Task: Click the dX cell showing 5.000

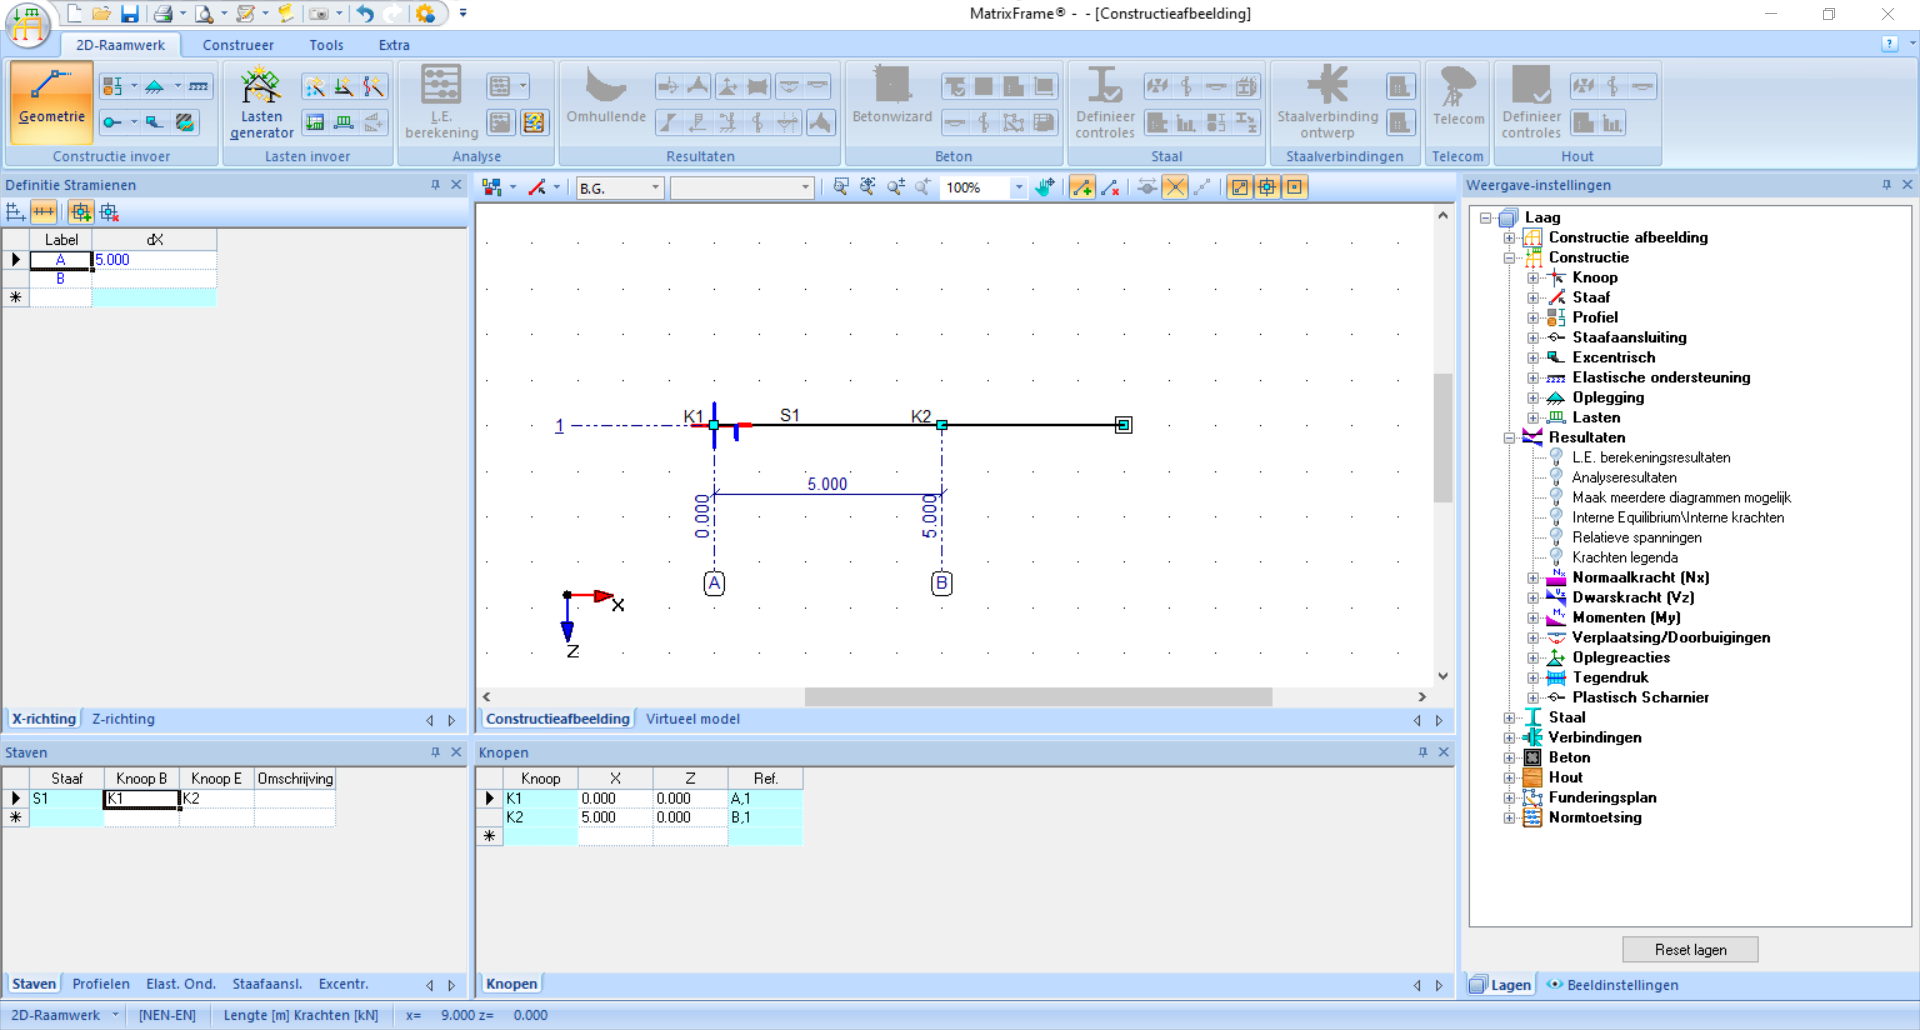Action: pos(153,260)
